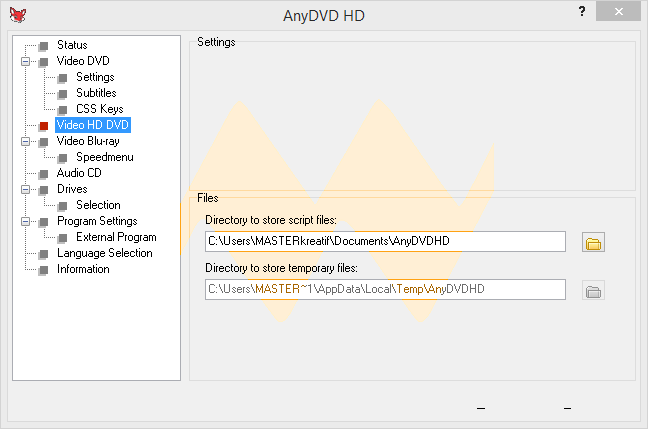Click the grey icon beside Information
Image resolution: width=648 pixels, height=429 pixels.
click(x=43, y=270)
